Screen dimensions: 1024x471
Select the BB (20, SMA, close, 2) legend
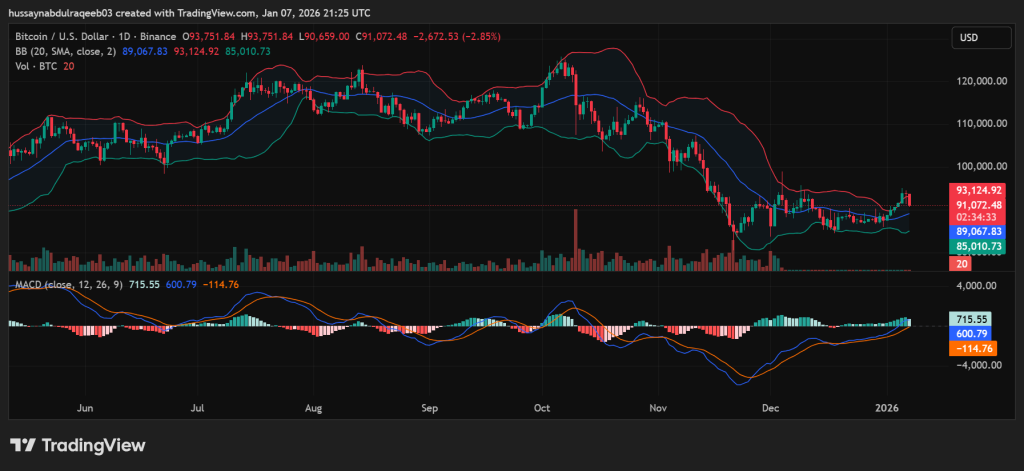tap(62, 51)
